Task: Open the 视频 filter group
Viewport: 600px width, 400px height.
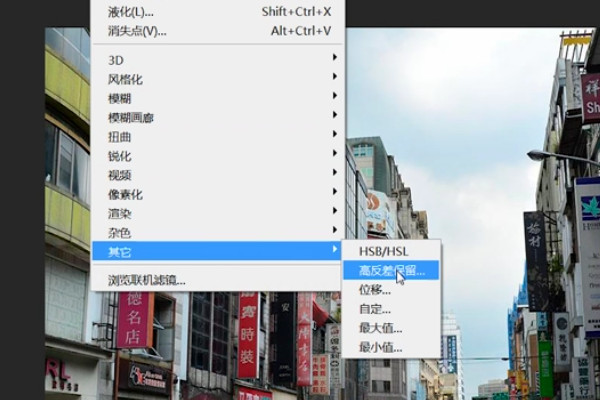Action: 217,175
